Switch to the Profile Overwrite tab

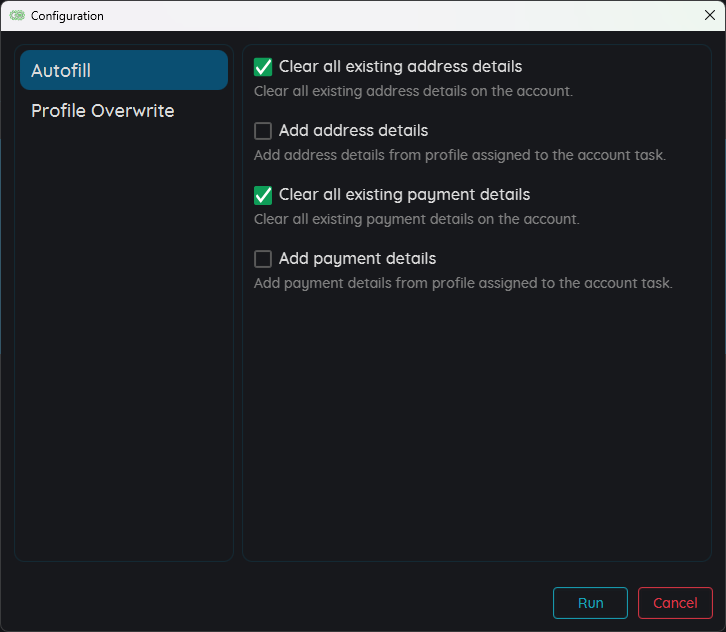pyautogui.click(x=103, y=111)
